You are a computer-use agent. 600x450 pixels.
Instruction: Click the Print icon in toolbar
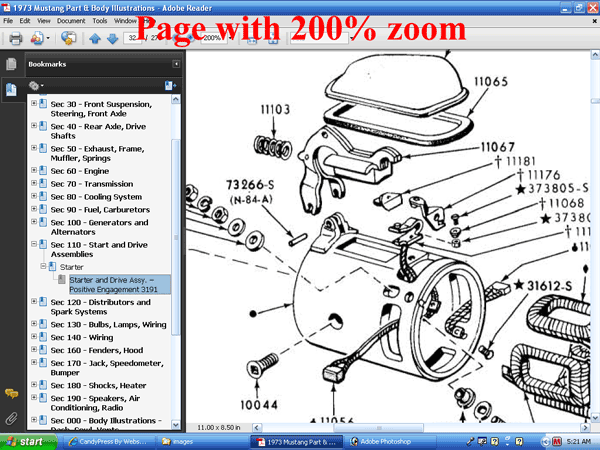click(15, 39)
